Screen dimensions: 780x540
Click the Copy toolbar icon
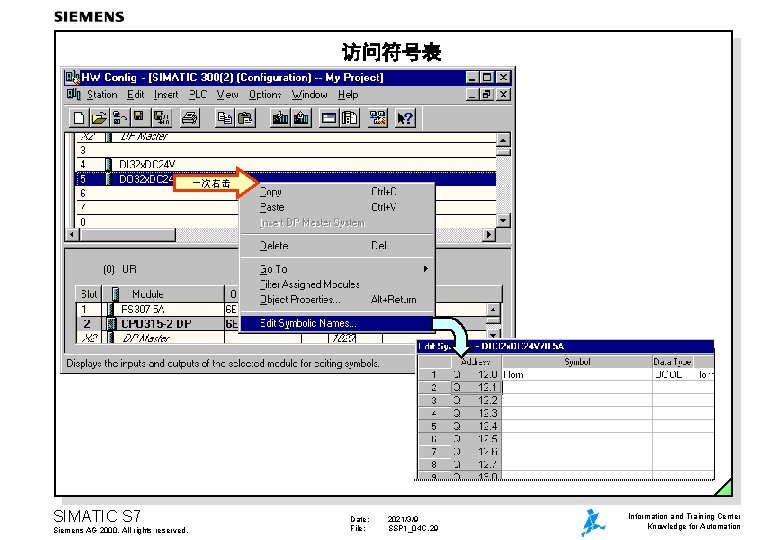pos(224,118)
